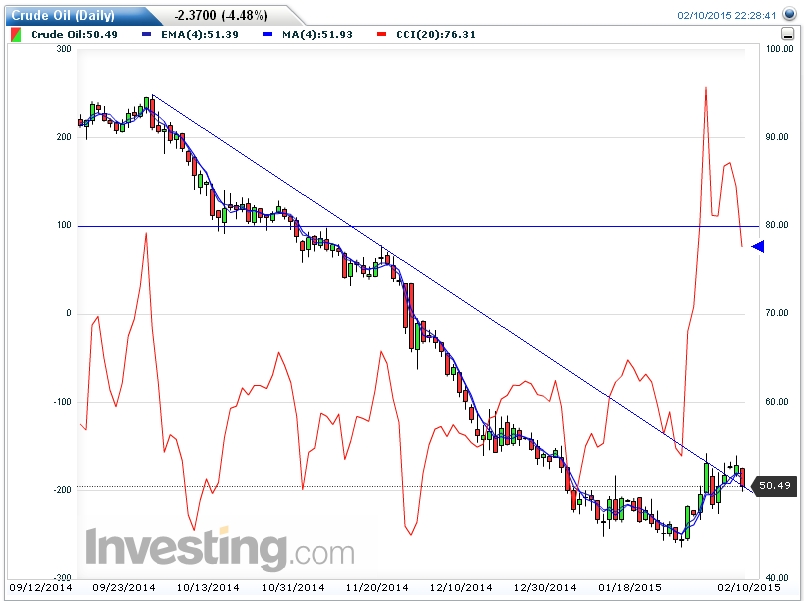Click the MA(4) blue legend marker

[267, 34]
